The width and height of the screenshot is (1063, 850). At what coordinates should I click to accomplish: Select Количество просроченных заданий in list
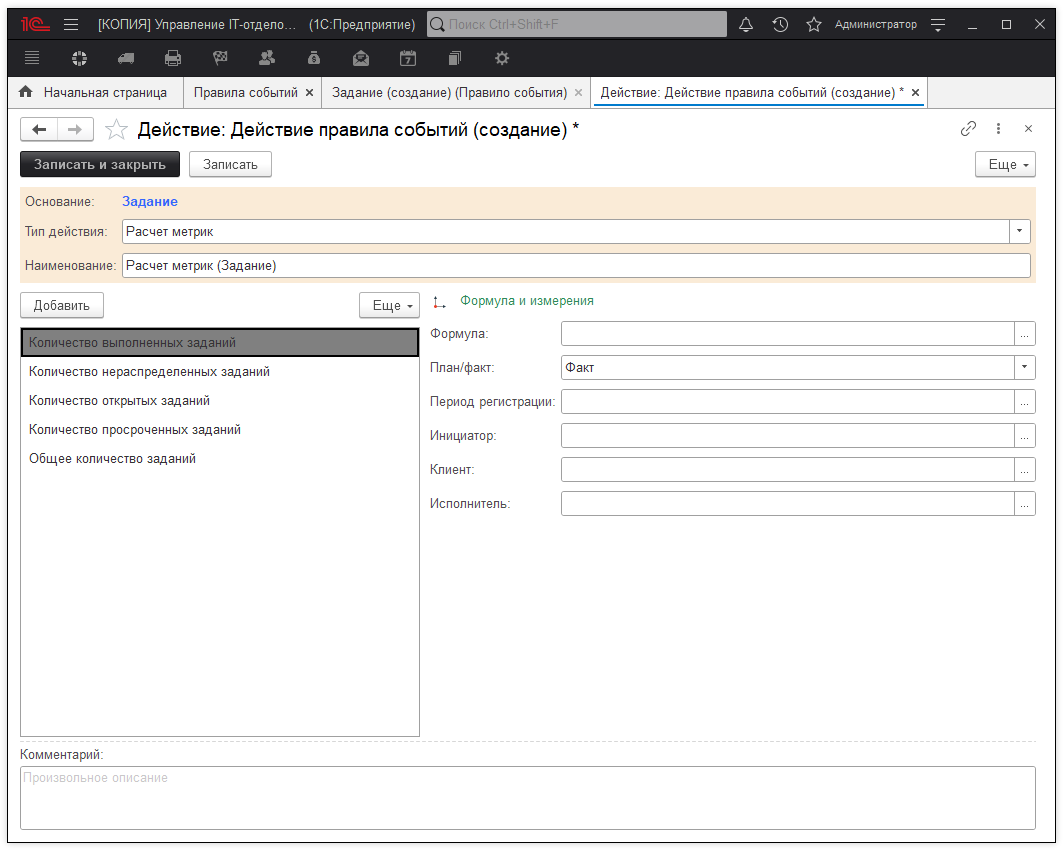(x=135, y=430)
